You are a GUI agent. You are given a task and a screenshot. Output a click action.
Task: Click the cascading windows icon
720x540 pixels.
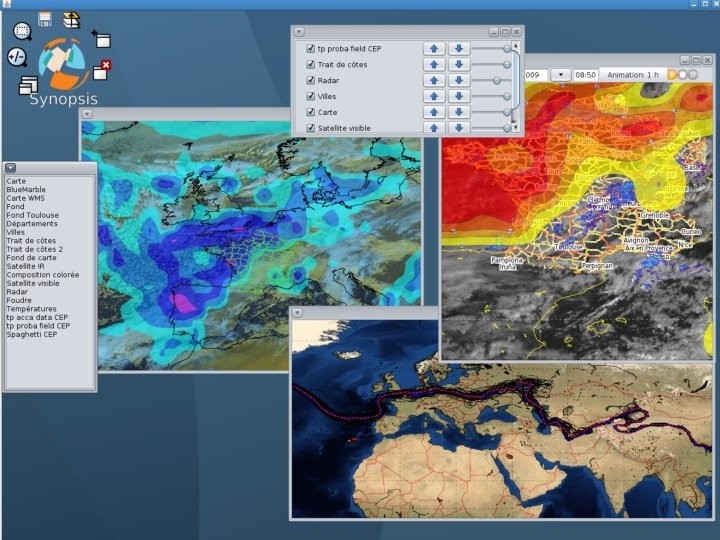(x=28, y=85)
